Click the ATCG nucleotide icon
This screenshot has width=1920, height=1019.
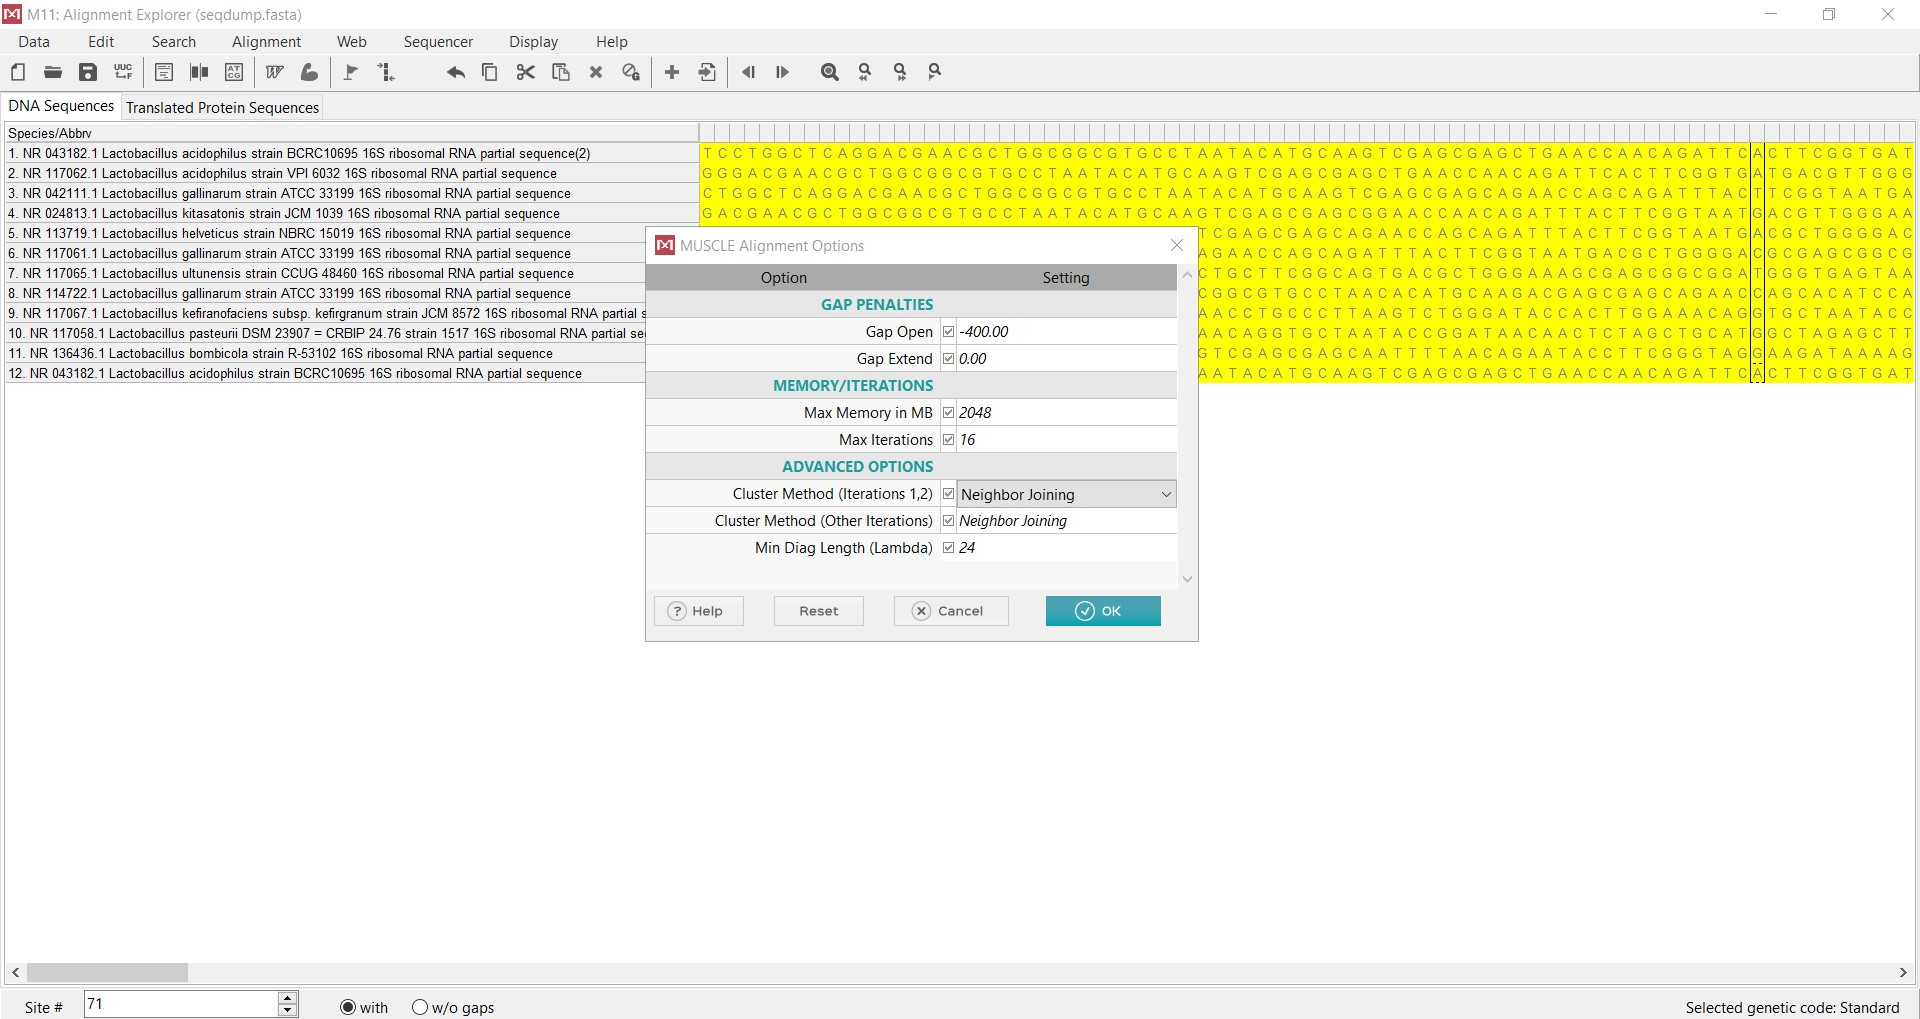pos(234,72)
